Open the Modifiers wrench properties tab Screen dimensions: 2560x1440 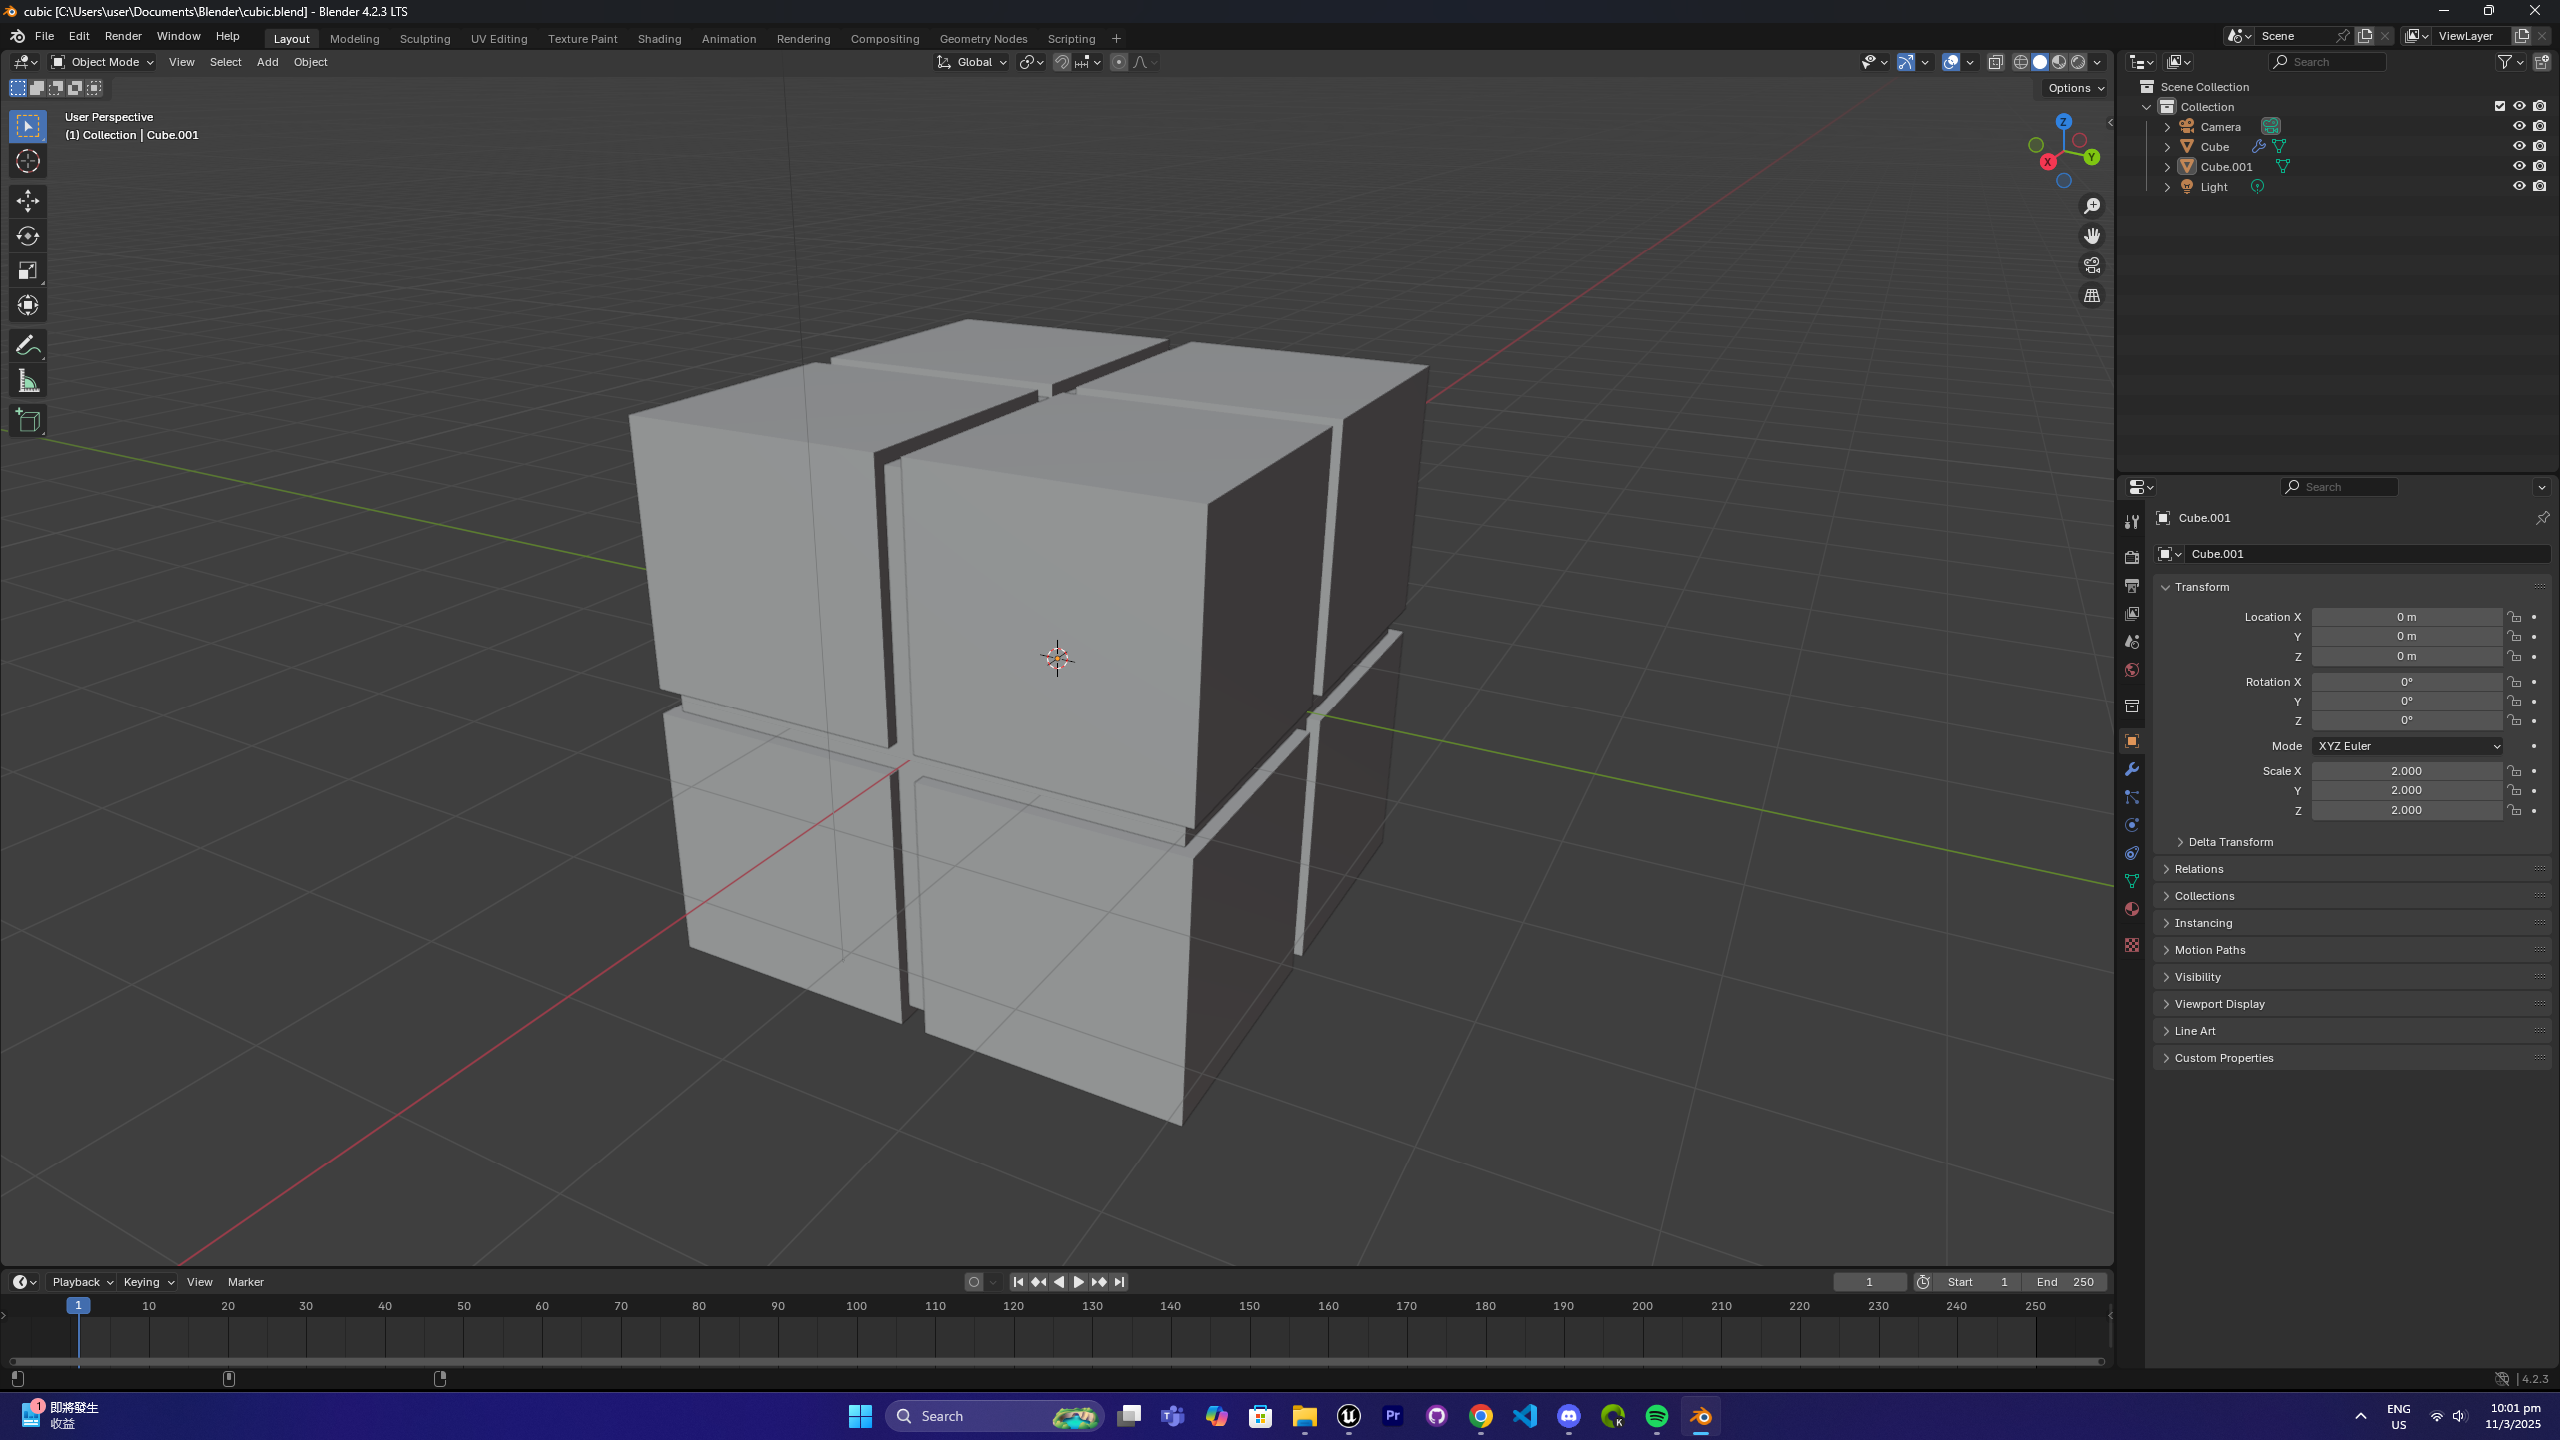2132,769
